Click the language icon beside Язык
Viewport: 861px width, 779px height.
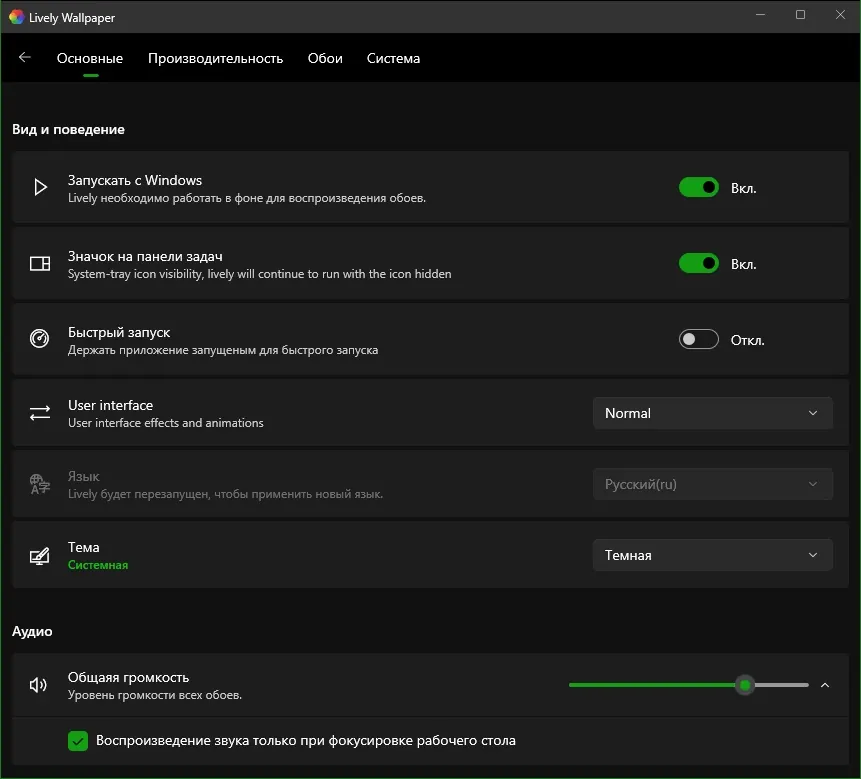click(x=40, y=484)
